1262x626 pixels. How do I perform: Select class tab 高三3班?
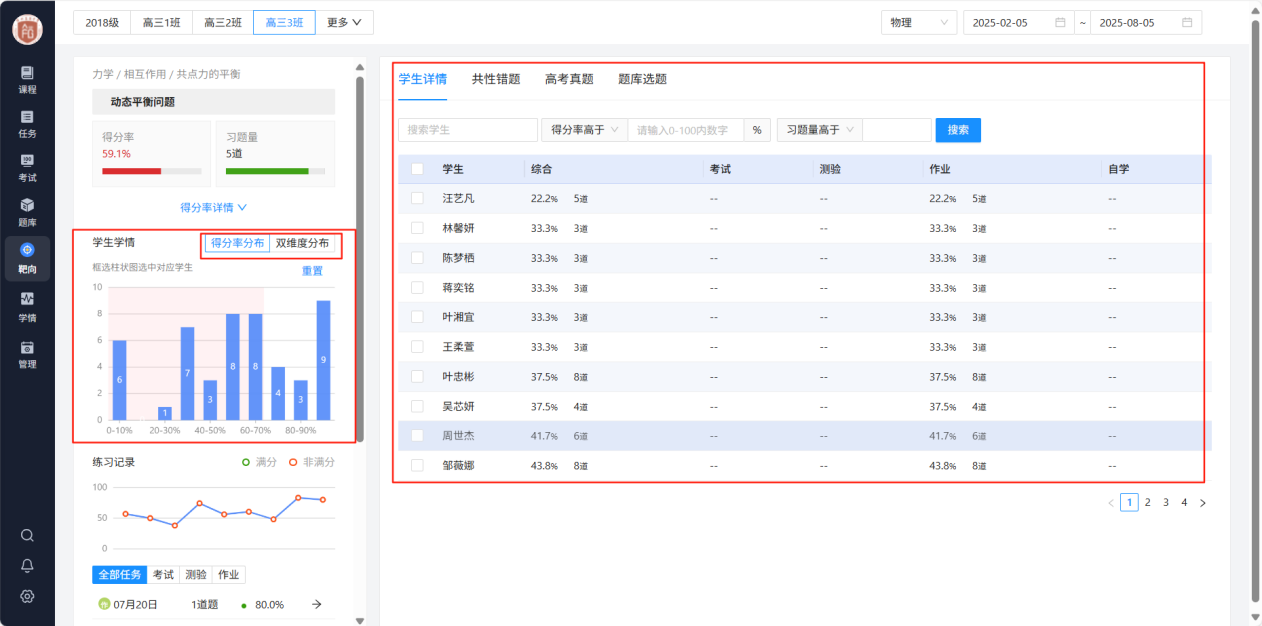click(284, 22)
